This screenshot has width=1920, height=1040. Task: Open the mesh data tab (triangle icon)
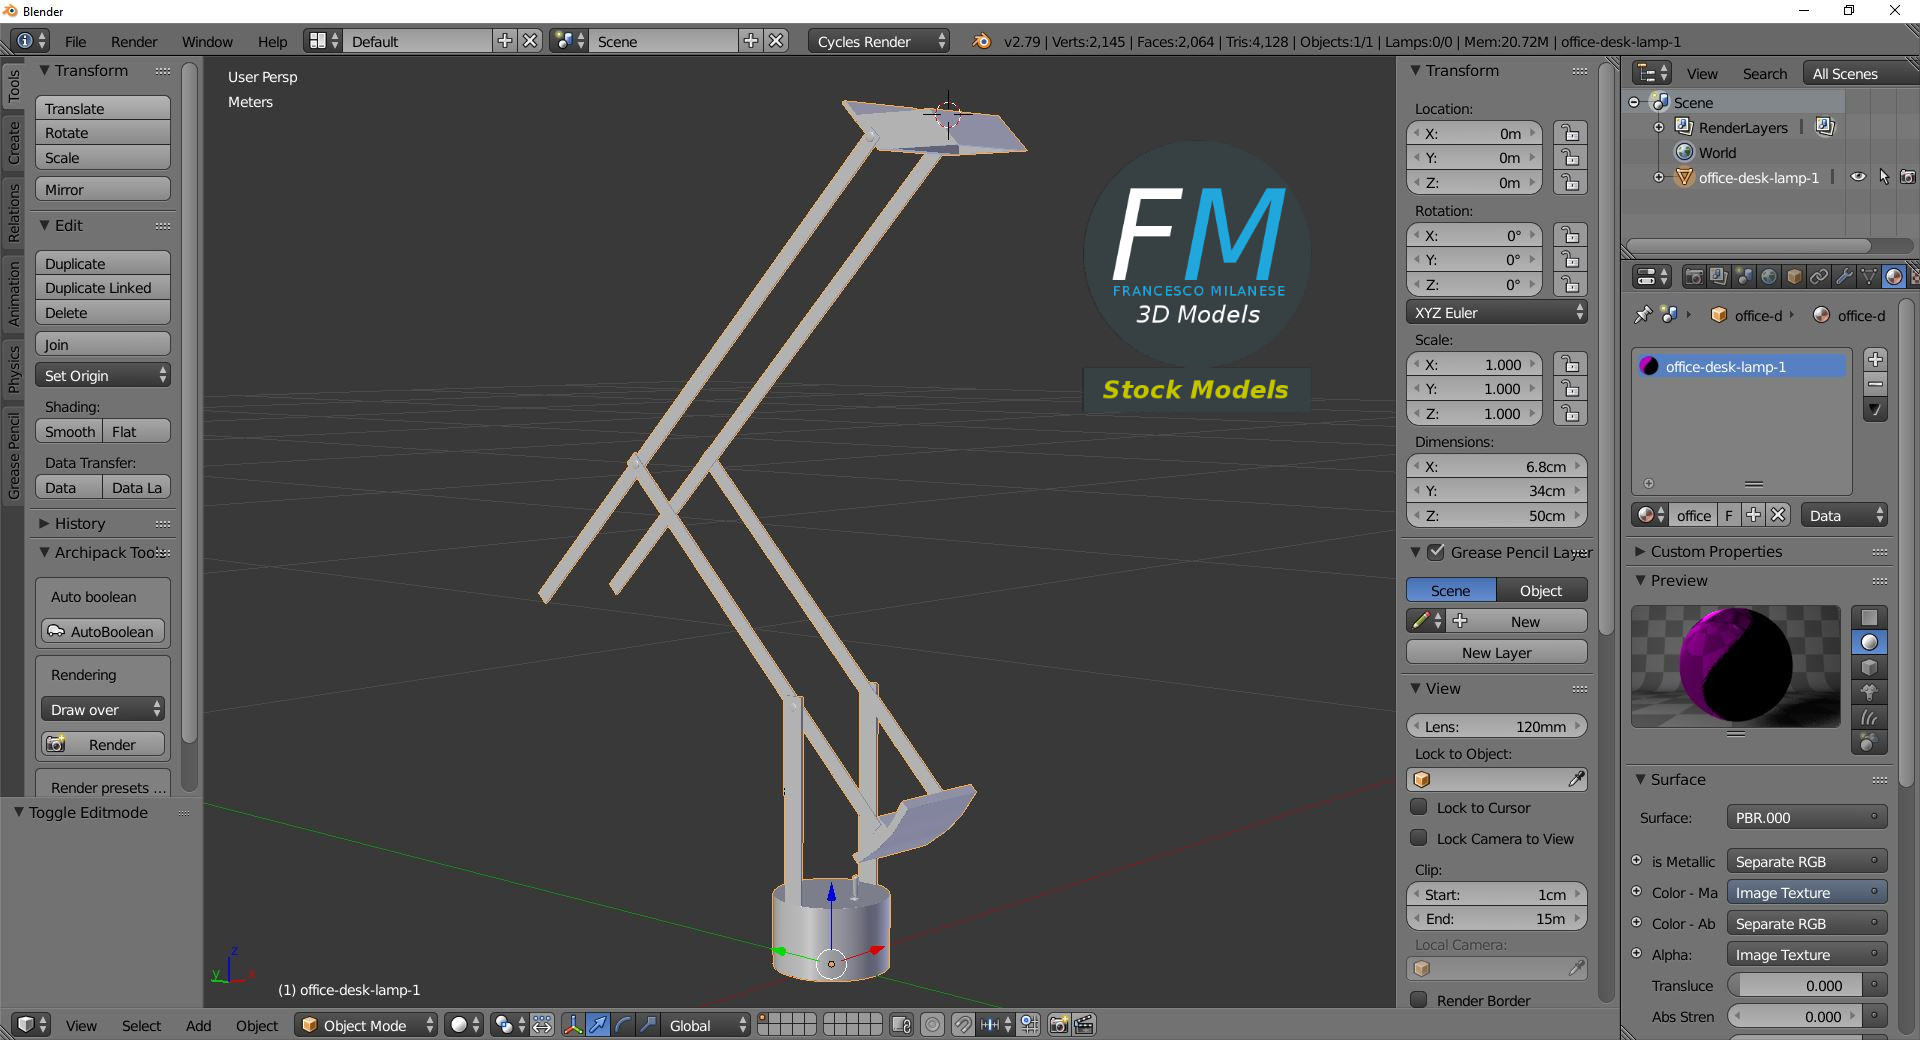pos(1869,277)
